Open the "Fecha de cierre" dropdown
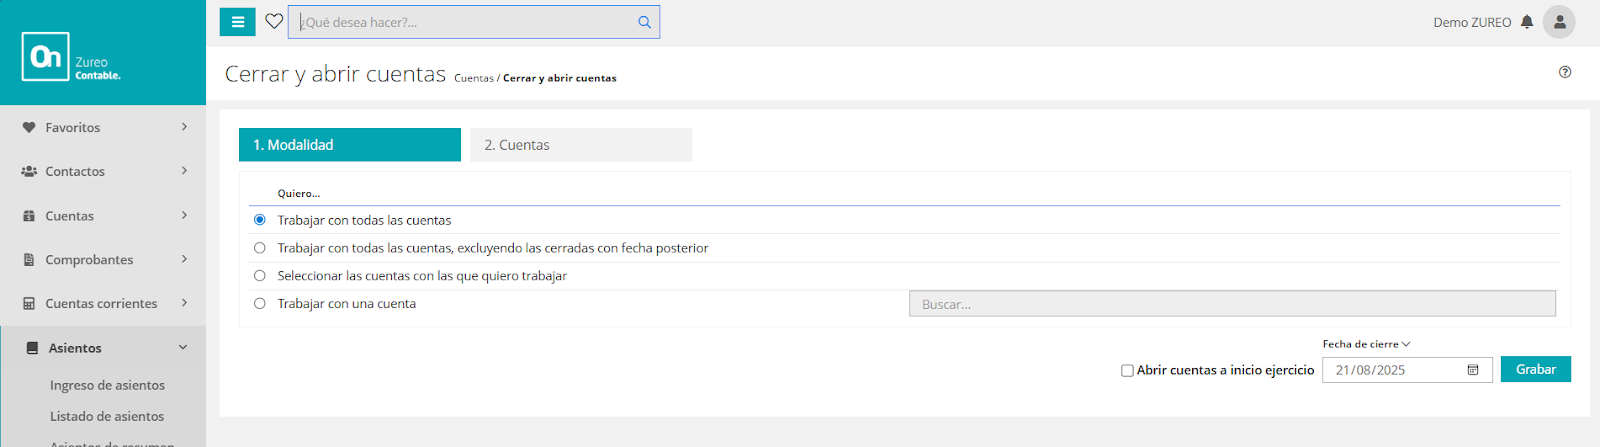 click(x=1366, y=344)
